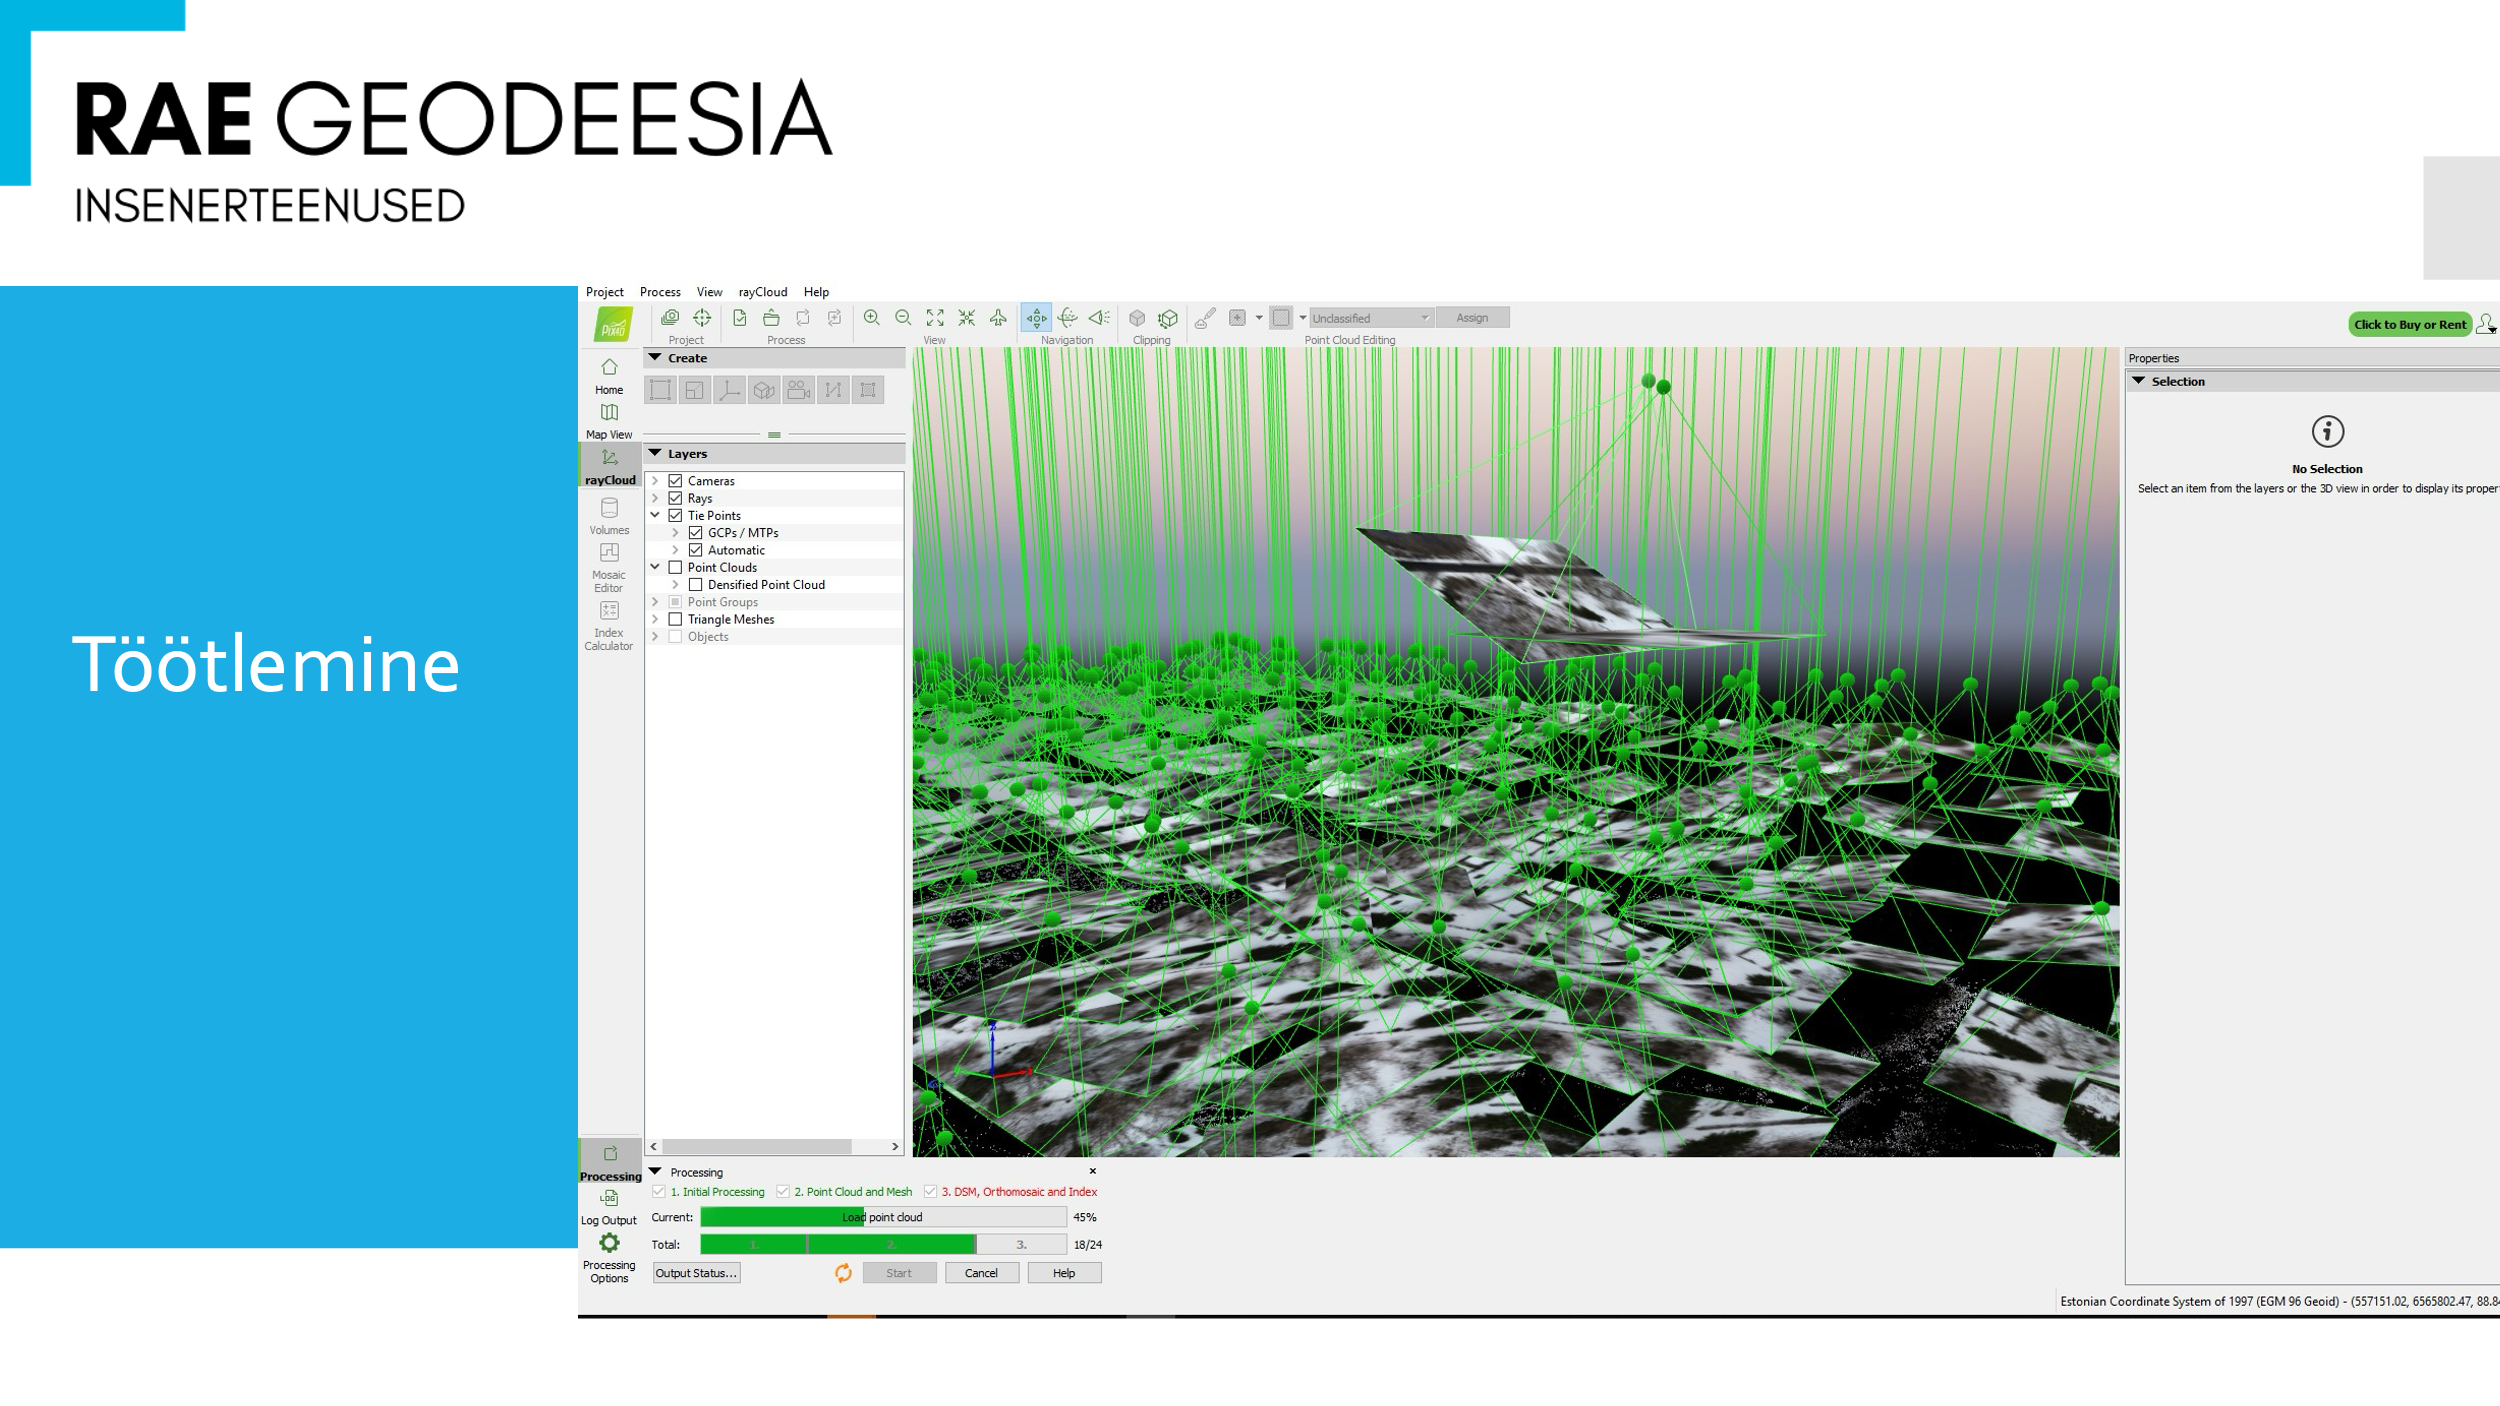Collapse the Tie Points tree node

[656, 515]
